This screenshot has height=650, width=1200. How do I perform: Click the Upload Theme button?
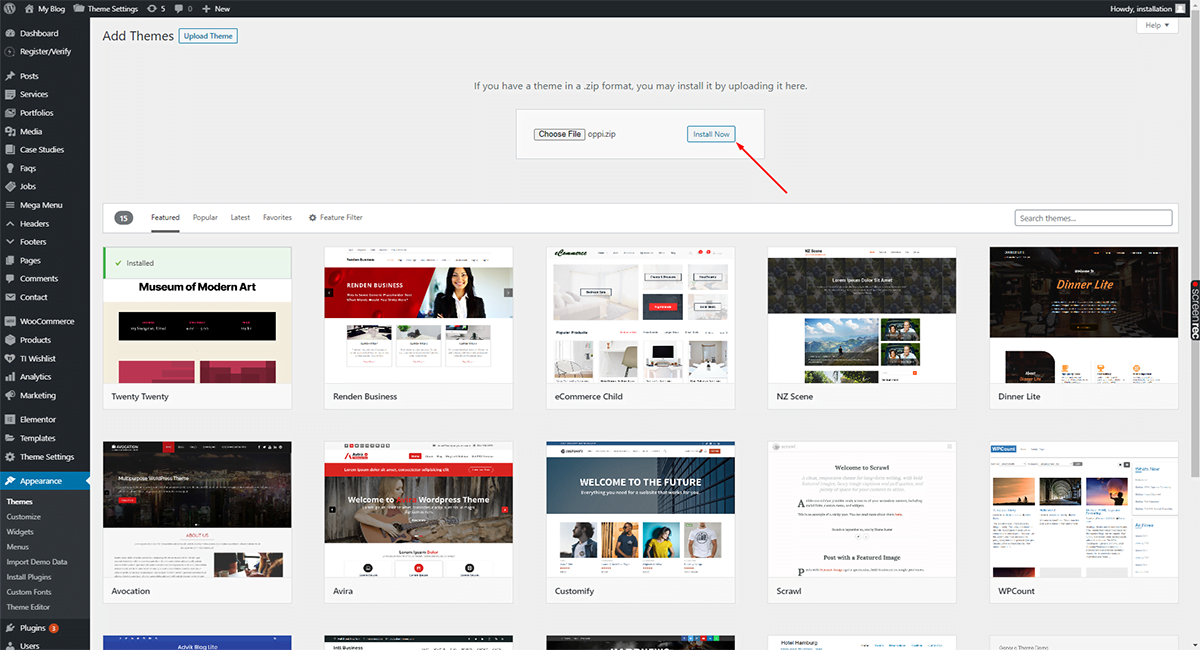tap(208, 36)
